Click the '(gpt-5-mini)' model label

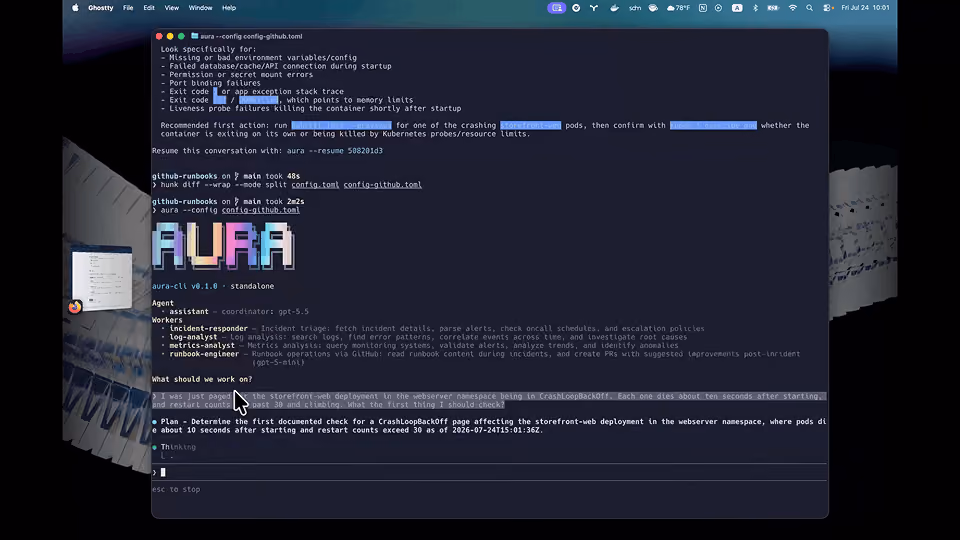278,362
